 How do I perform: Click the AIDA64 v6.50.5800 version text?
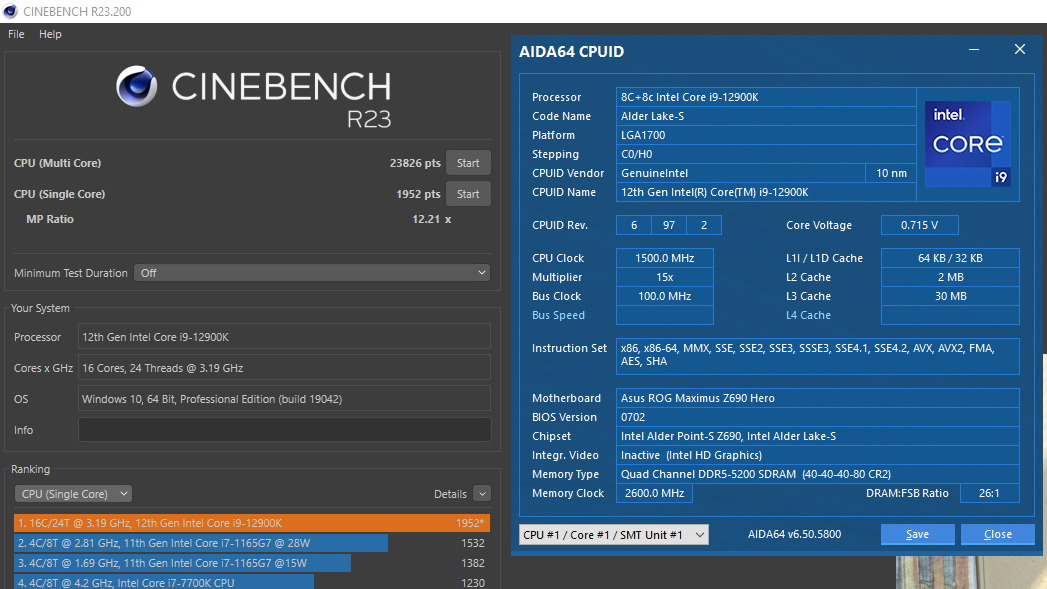coord(794,534)
